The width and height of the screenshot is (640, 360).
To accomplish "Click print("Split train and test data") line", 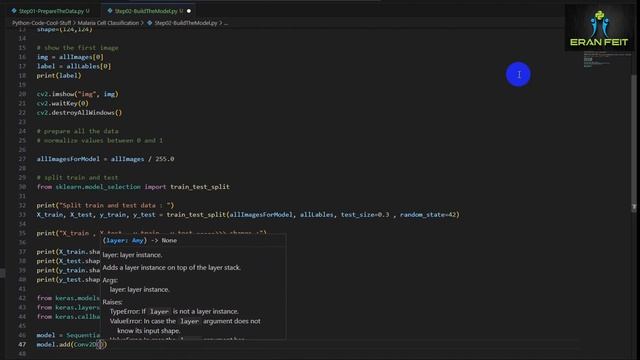I will point(105,205).
